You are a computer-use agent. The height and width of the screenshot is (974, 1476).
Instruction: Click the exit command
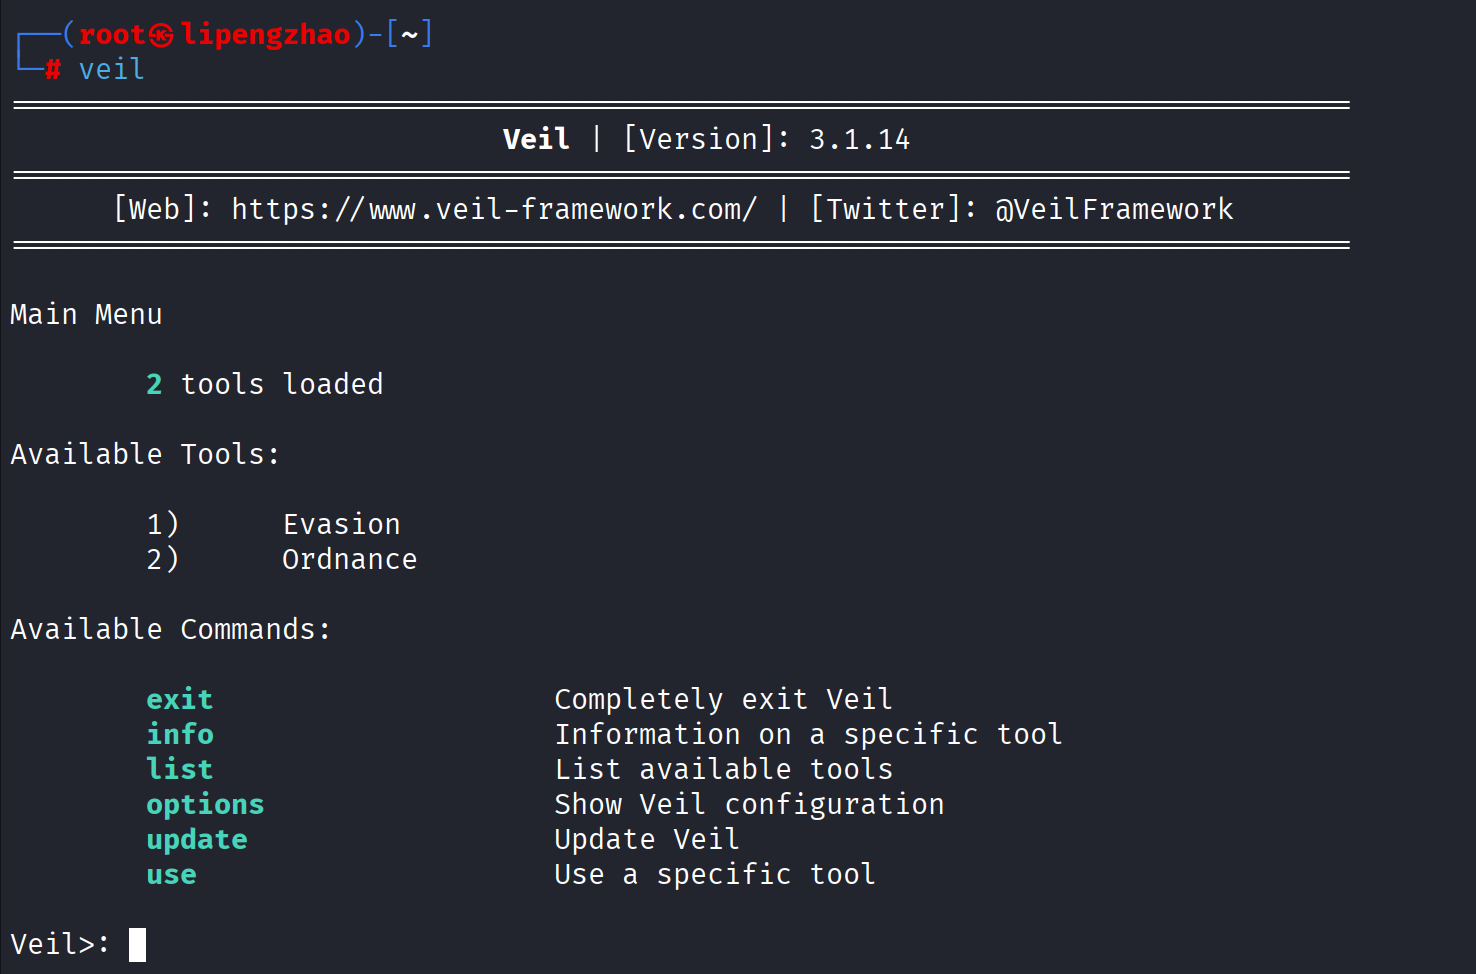click(x=180, y=699)
